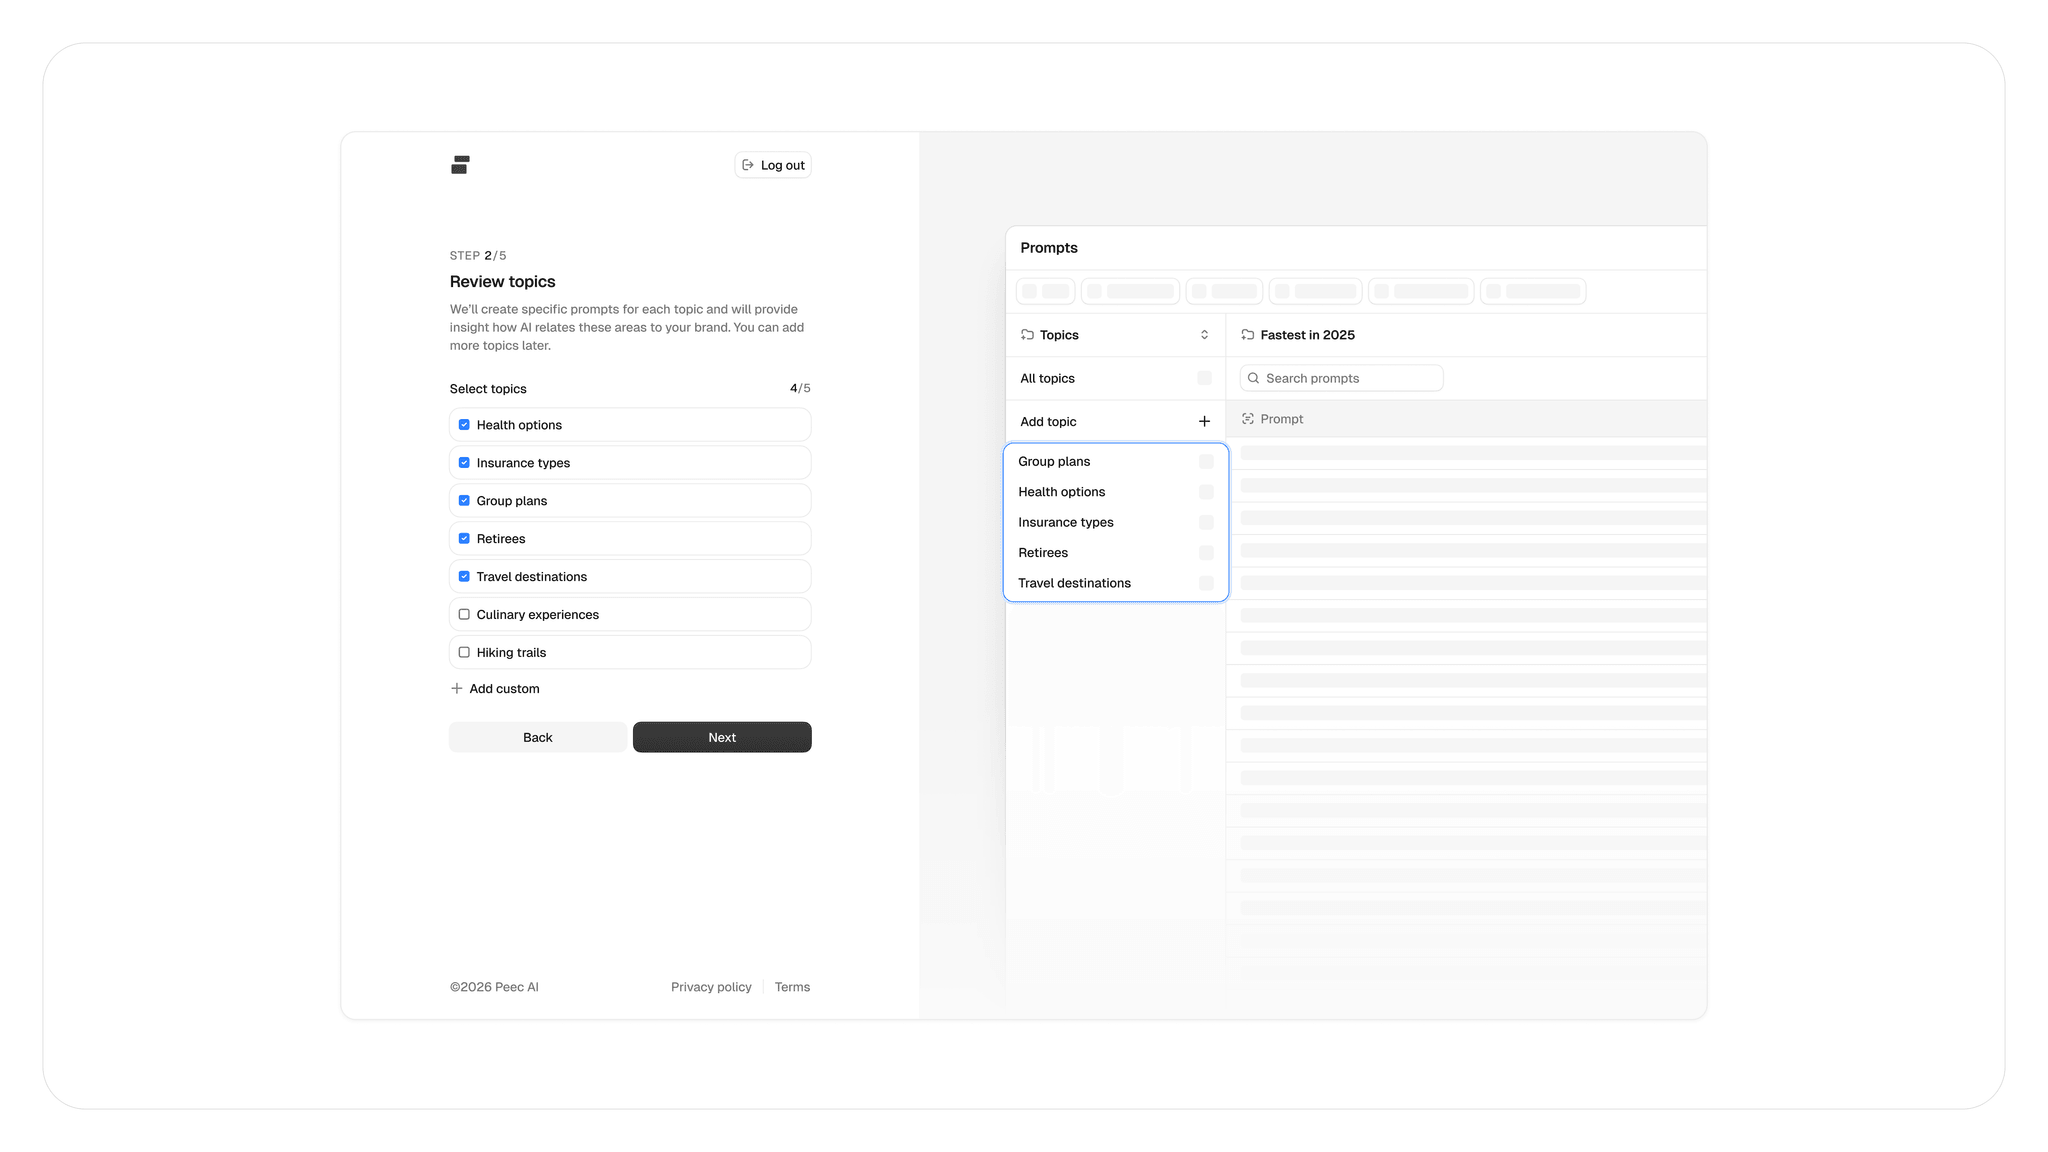Click the Peec AI logo icon
2048x1152 pixels.
(460, 165)
